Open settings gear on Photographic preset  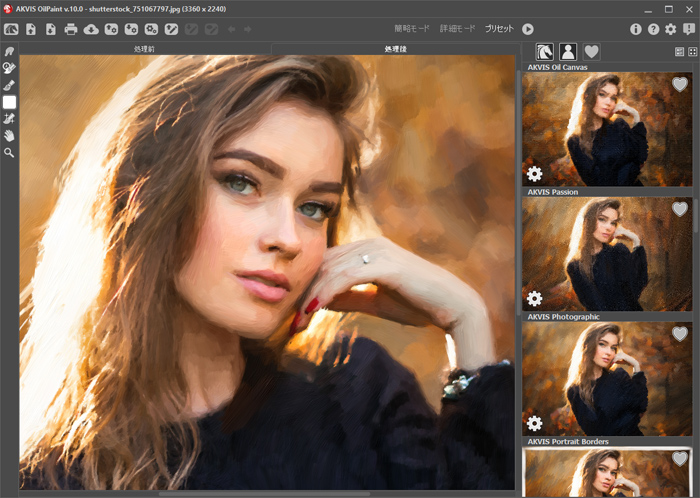coord(534,423)
